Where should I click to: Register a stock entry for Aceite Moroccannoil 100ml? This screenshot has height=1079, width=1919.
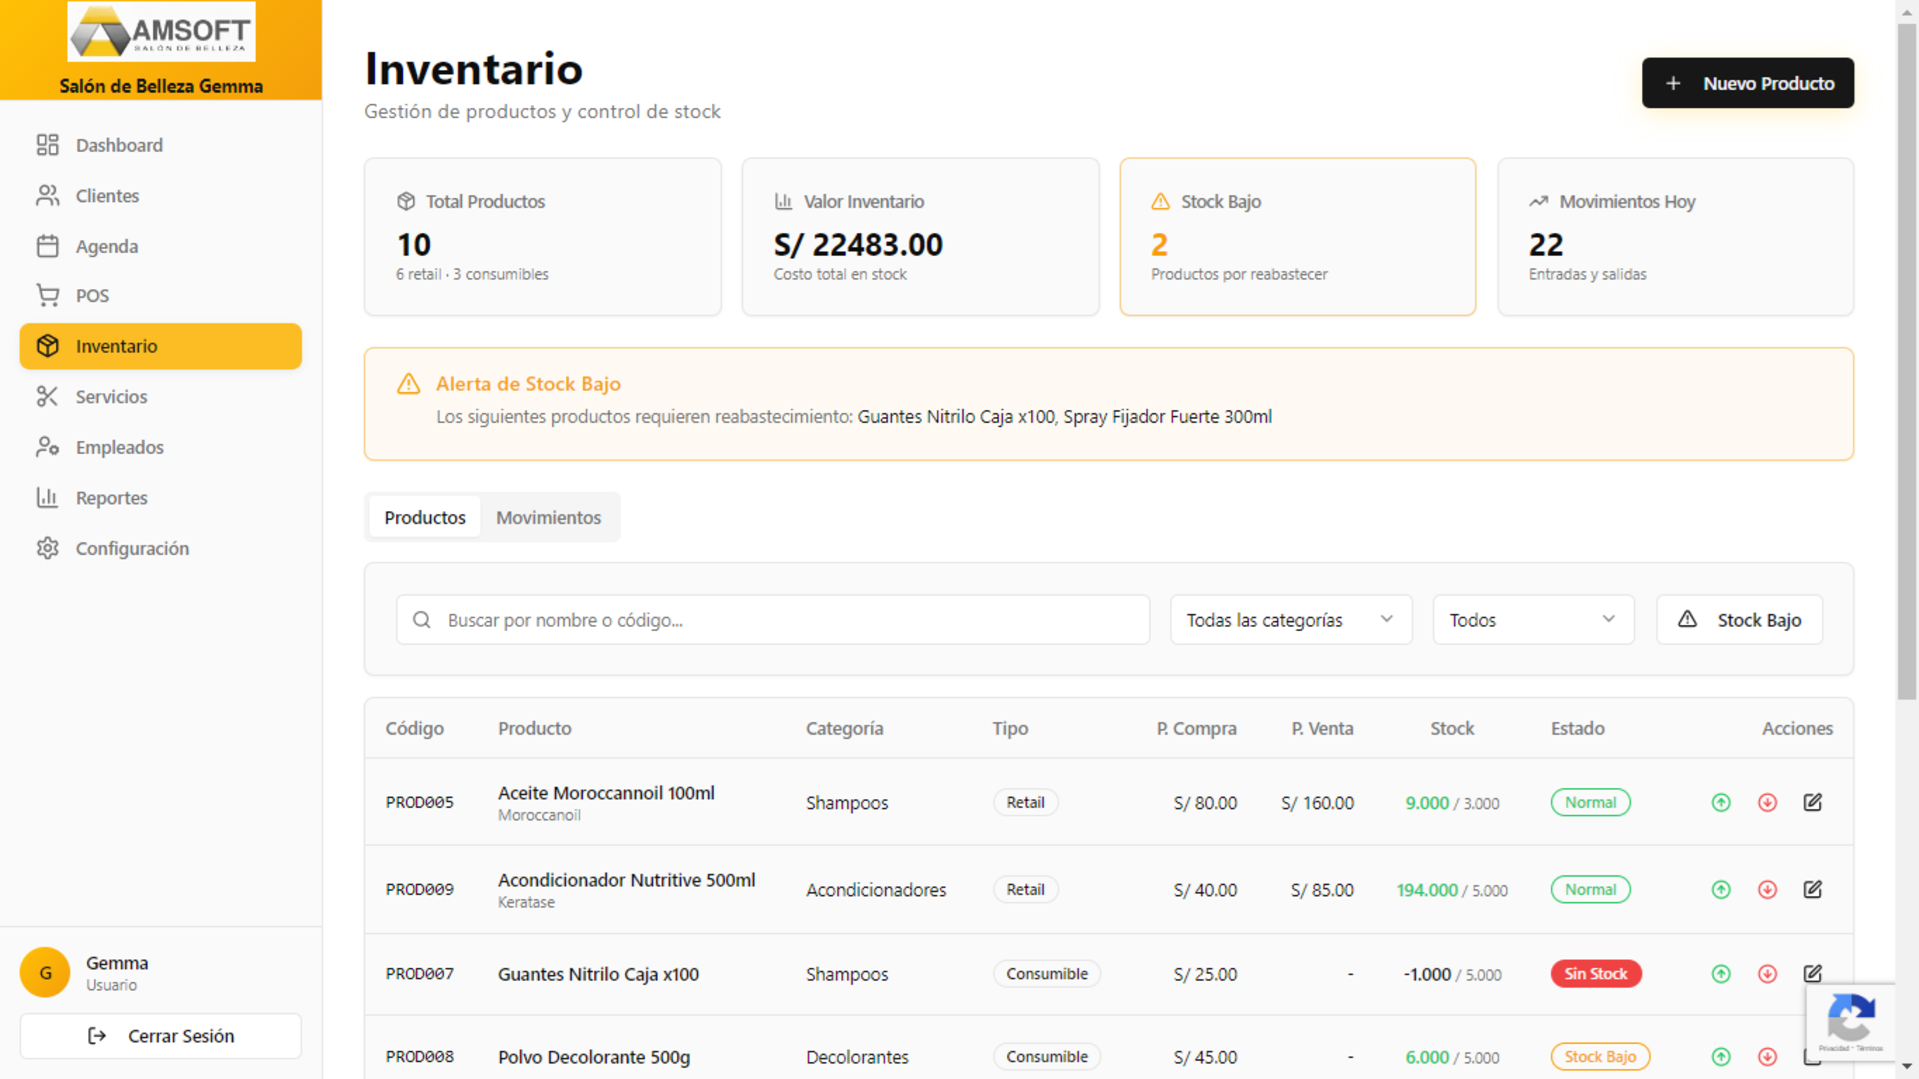[1720, 802]
